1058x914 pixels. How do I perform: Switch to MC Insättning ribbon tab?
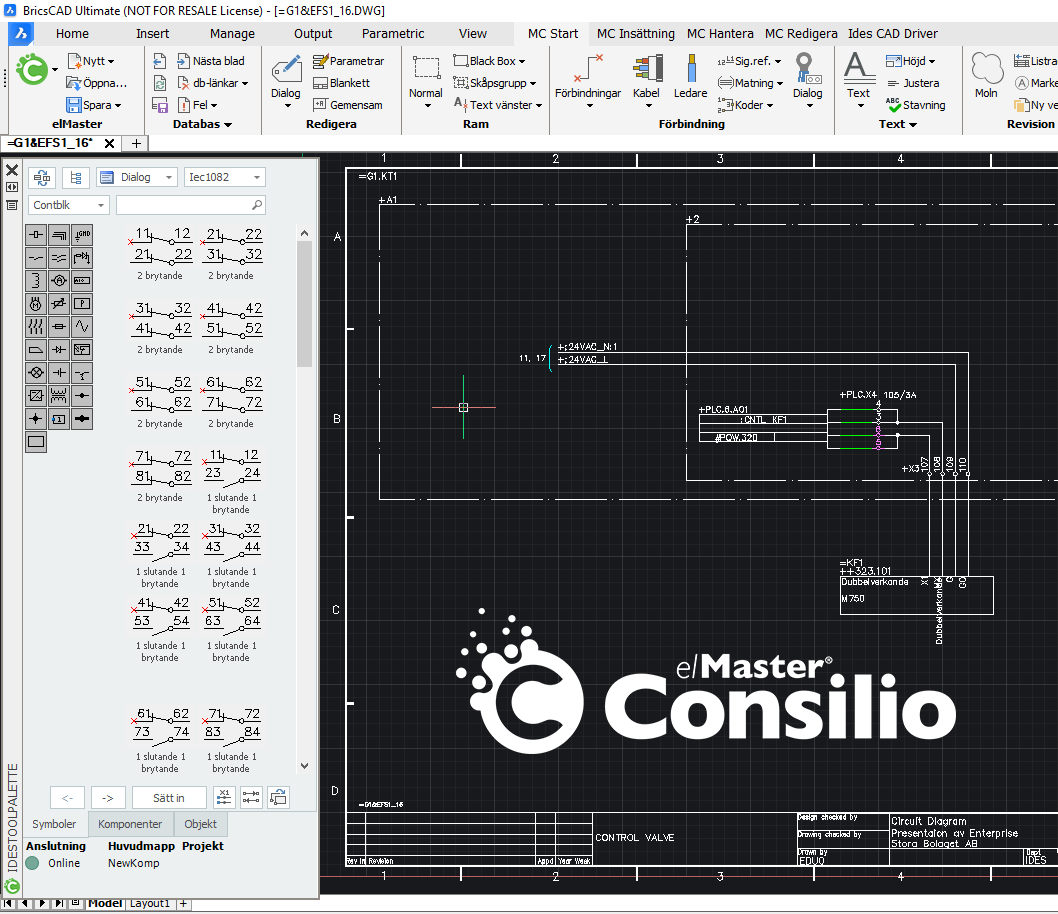tap(635, 33)
